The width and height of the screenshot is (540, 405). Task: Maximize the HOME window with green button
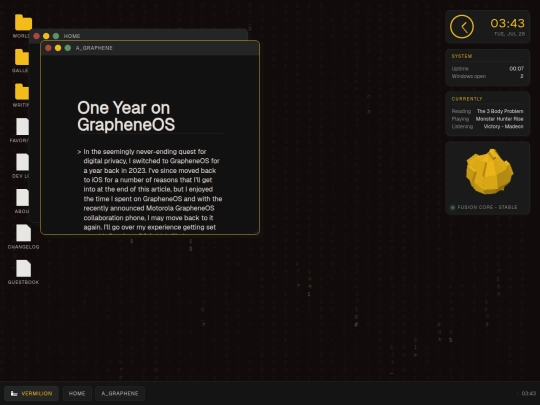tap(56, 36)
